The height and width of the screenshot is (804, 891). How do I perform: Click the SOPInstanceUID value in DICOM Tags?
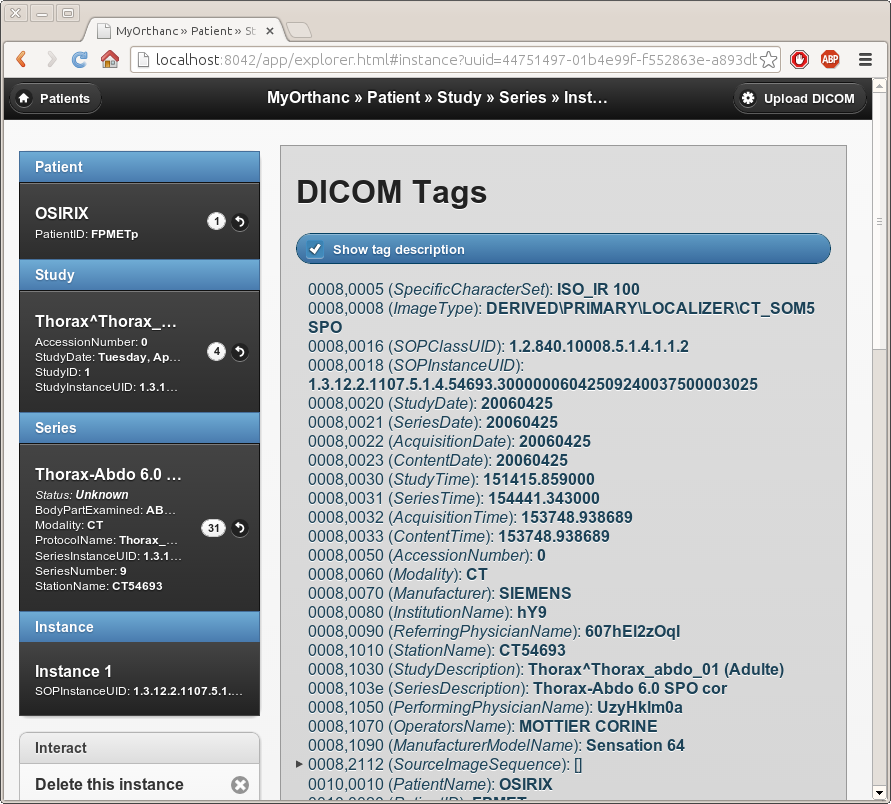click(533, 385)
